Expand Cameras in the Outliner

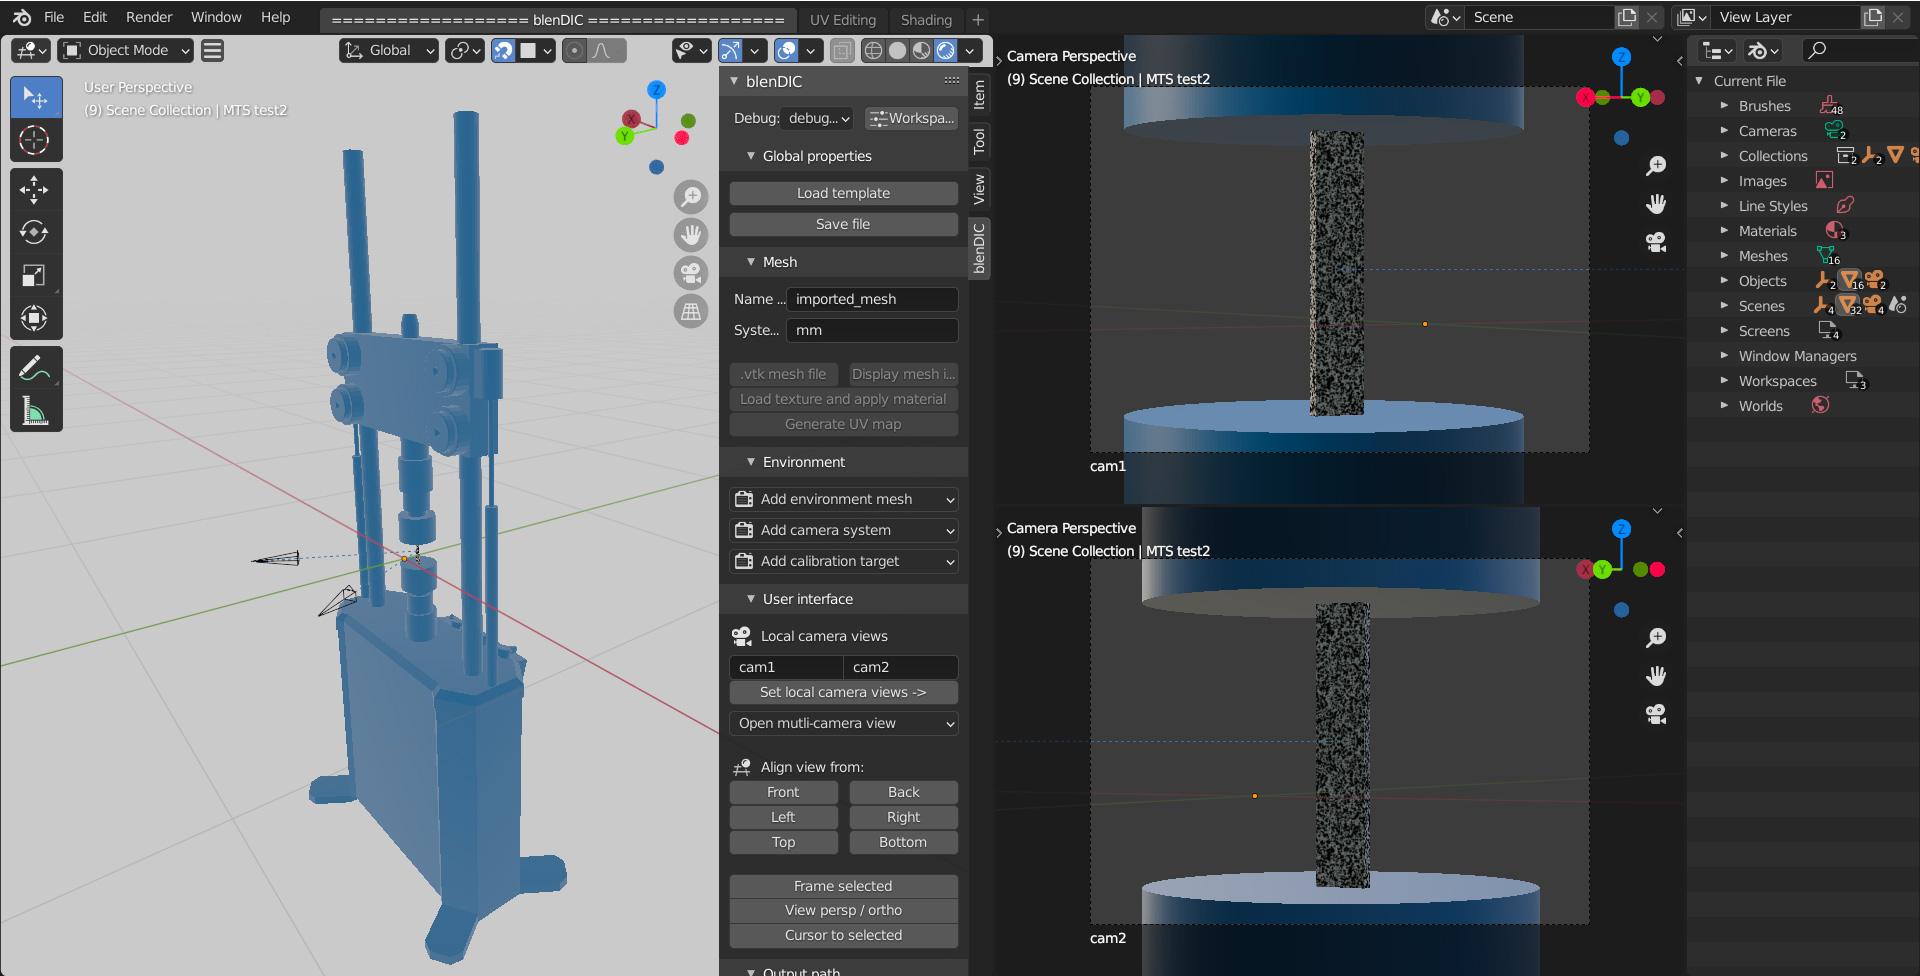tap(1723, 131)
